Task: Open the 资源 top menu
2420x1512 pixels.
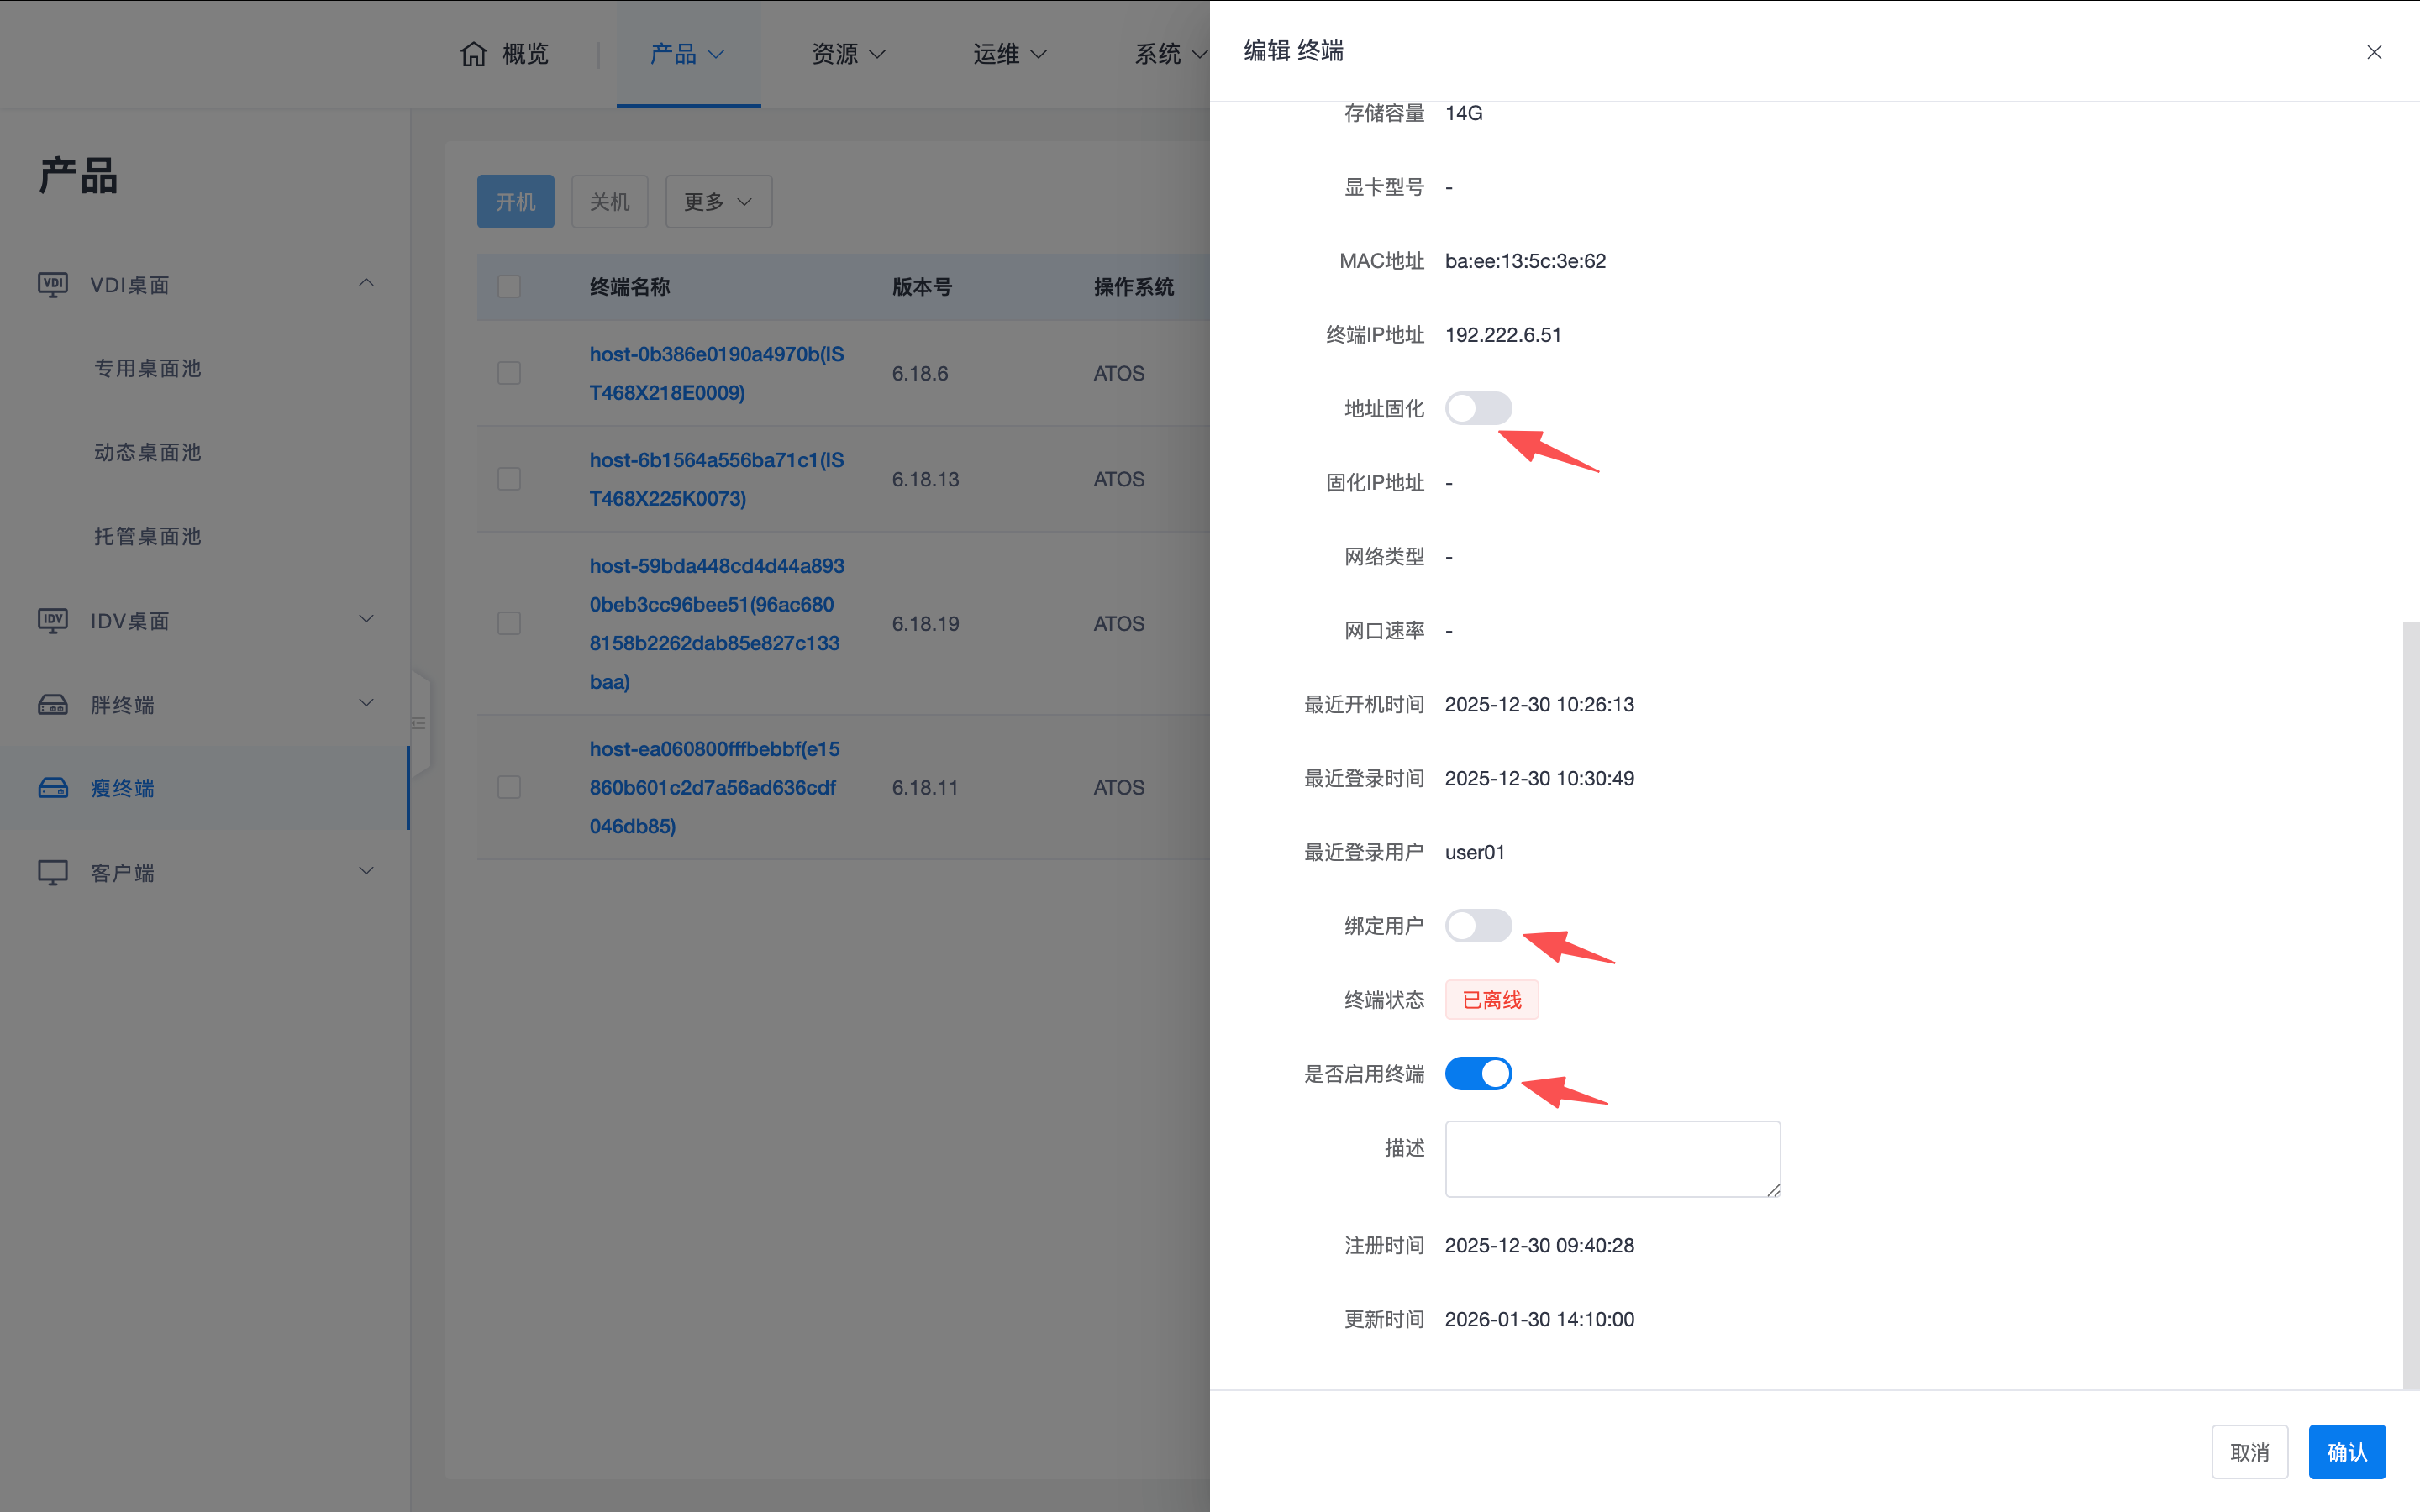Action: [848, 54]
